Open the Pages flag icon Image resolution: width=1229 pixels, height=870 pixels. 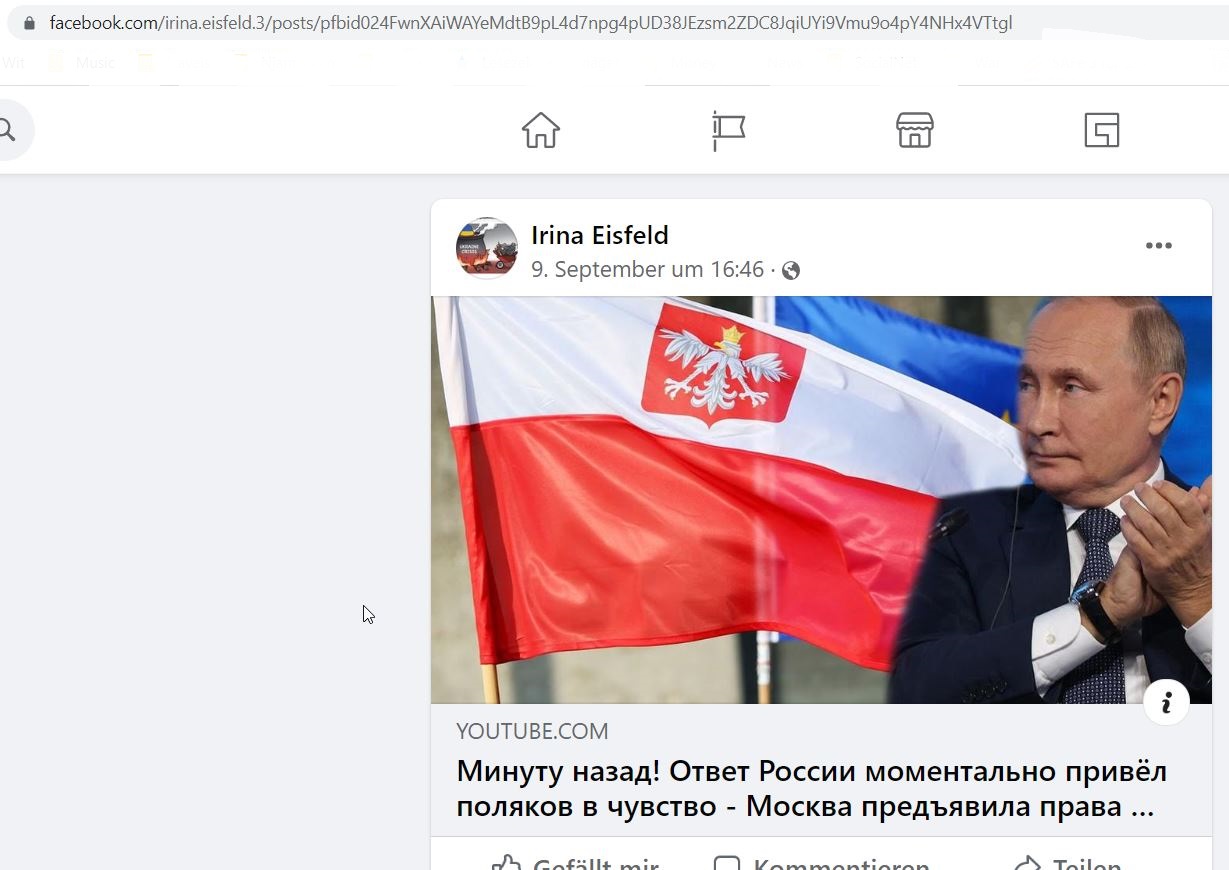tap(728, 130)
